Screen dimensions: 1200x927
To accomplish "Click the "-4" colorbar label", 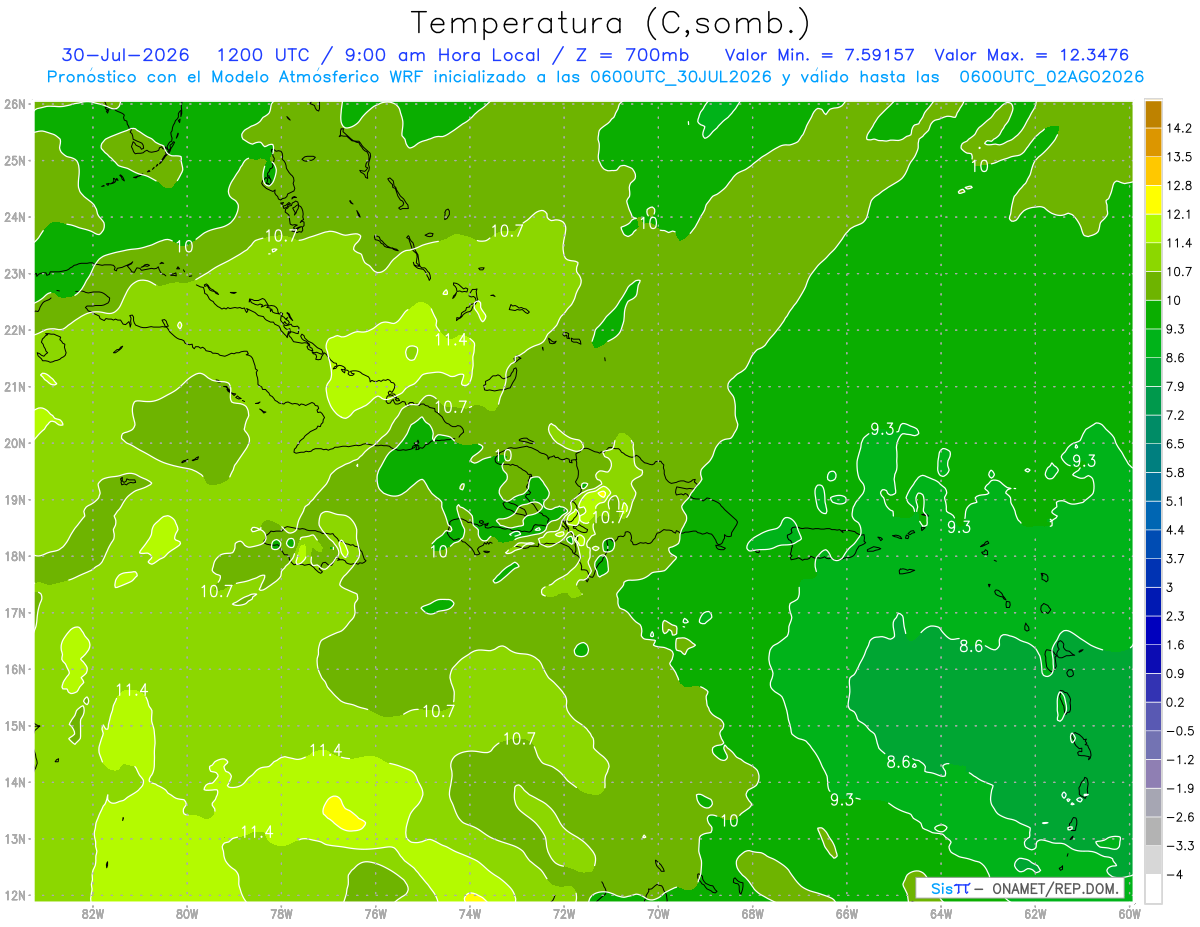I will pyautogui.click(x=1175, y=874).
